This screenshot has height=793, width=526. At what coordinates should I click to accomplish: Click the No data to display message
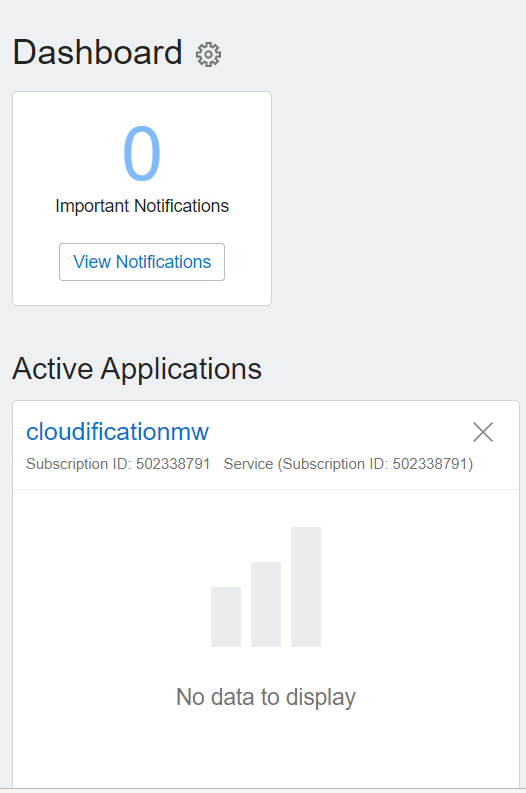pos(266,697)
